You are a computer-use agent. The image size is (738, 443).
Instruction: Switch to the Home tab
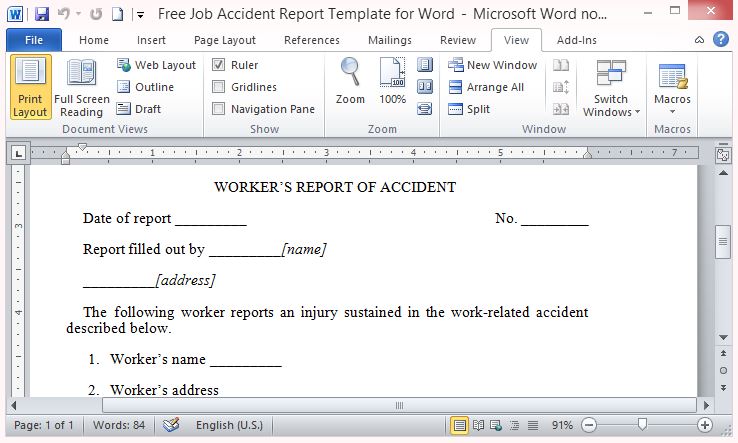coord(94,40)
